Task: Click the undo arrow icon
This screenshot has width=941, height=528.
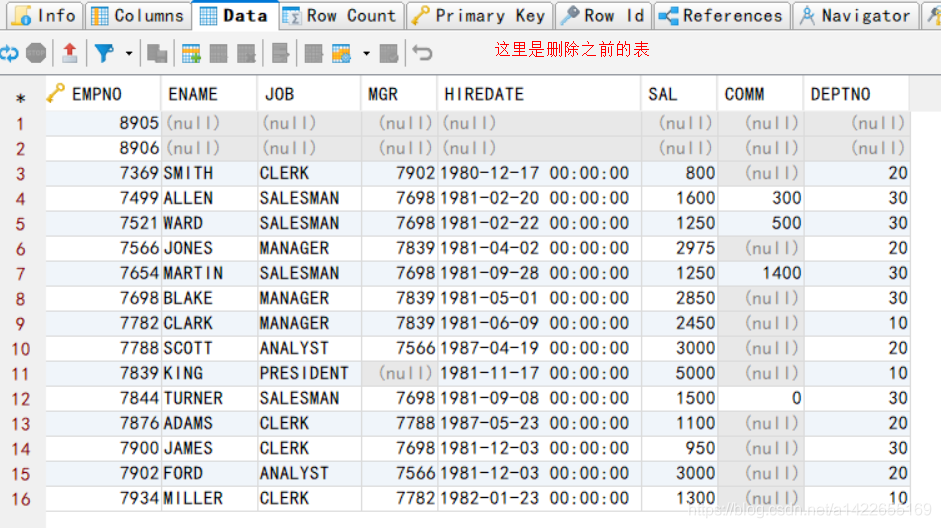Action: click(422, 53)
